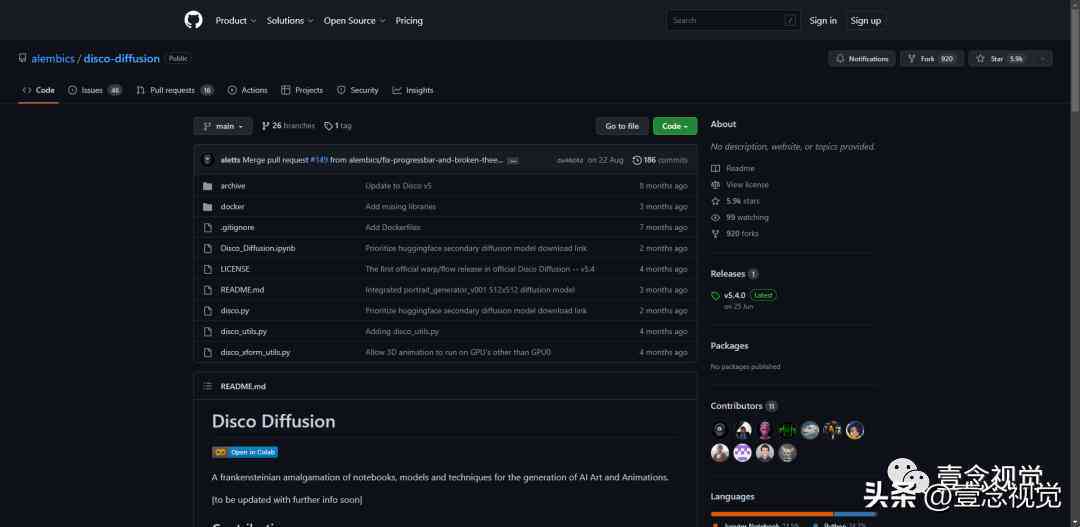This screenshot has width=1080, height=527.
Task: Focus the GitHub search field
Action: [733, 21]
